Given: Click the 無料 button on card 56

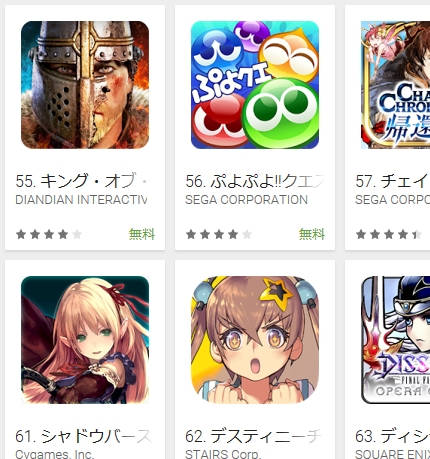Looking at the screenshot, I should [x=312, y=234].
